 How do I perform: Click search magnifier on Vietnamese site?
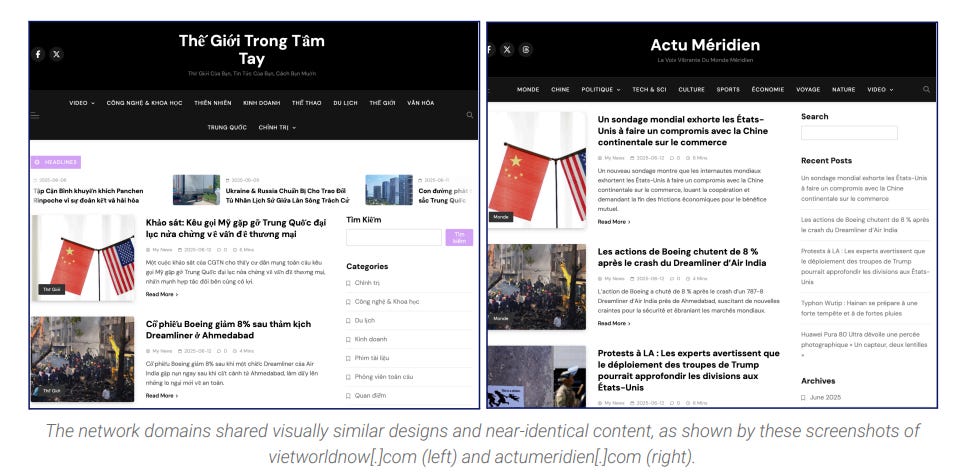click(469, 115)
